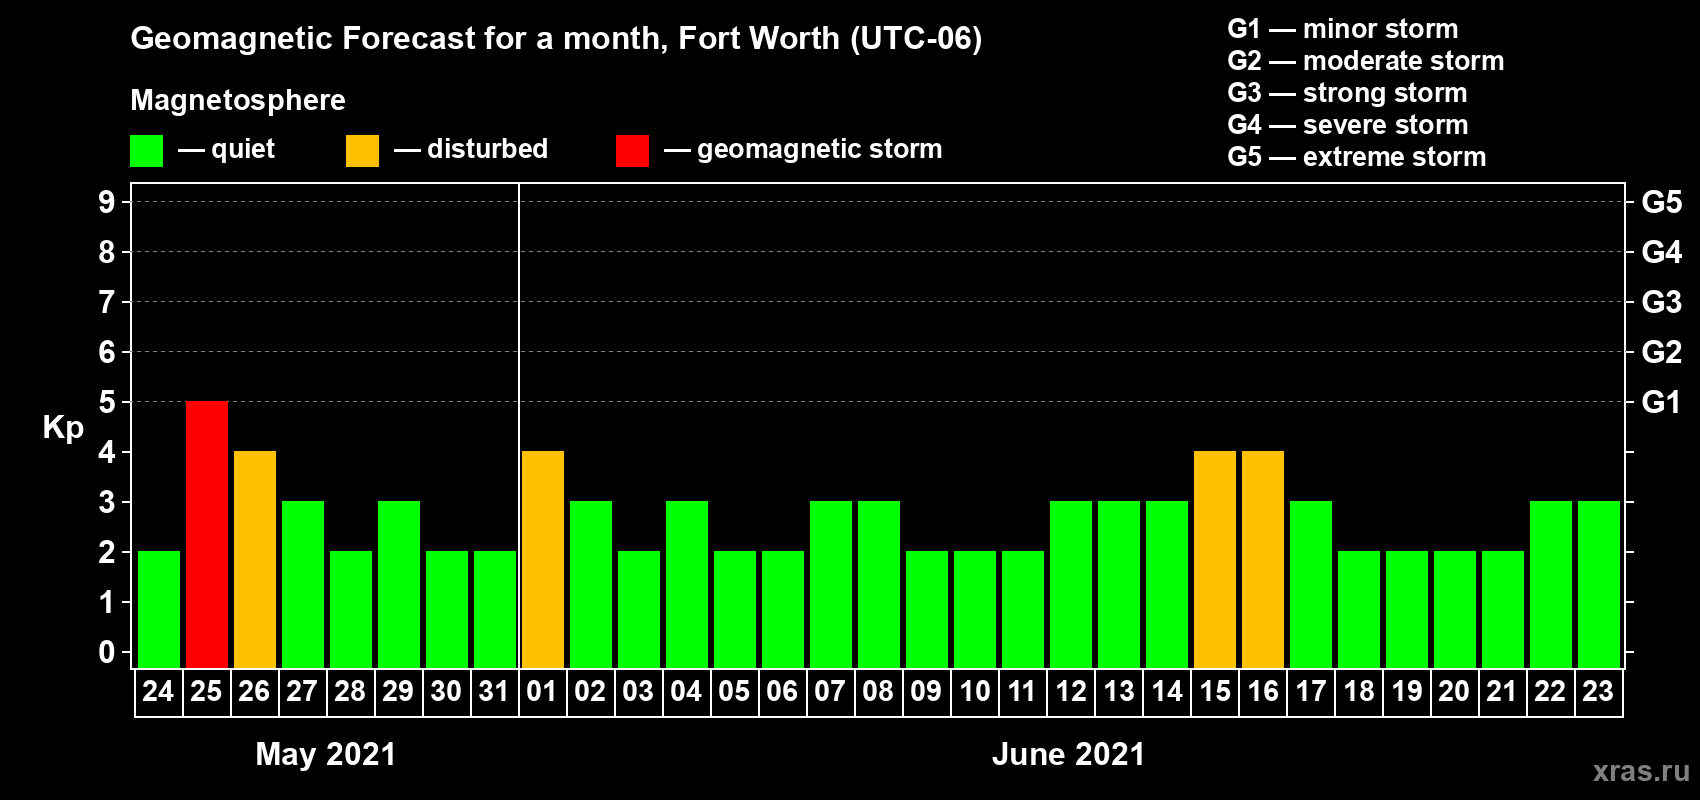Click the June 2021 month label

pos(1068,754)
